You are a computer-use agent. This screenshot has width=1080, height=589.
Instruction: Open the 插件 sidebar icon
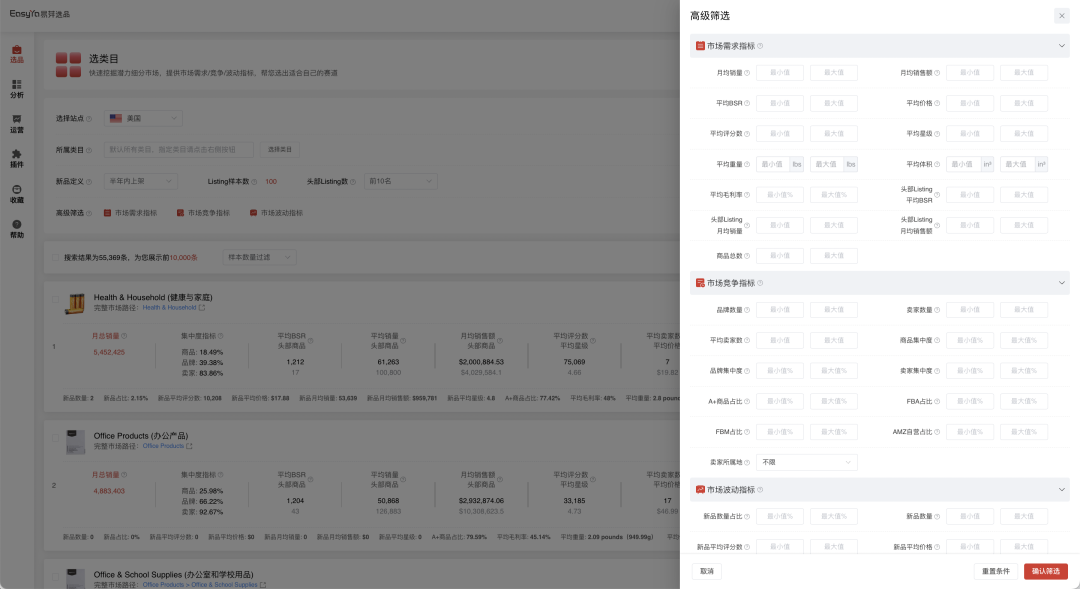pyautogui.click(x=17, y=158)
